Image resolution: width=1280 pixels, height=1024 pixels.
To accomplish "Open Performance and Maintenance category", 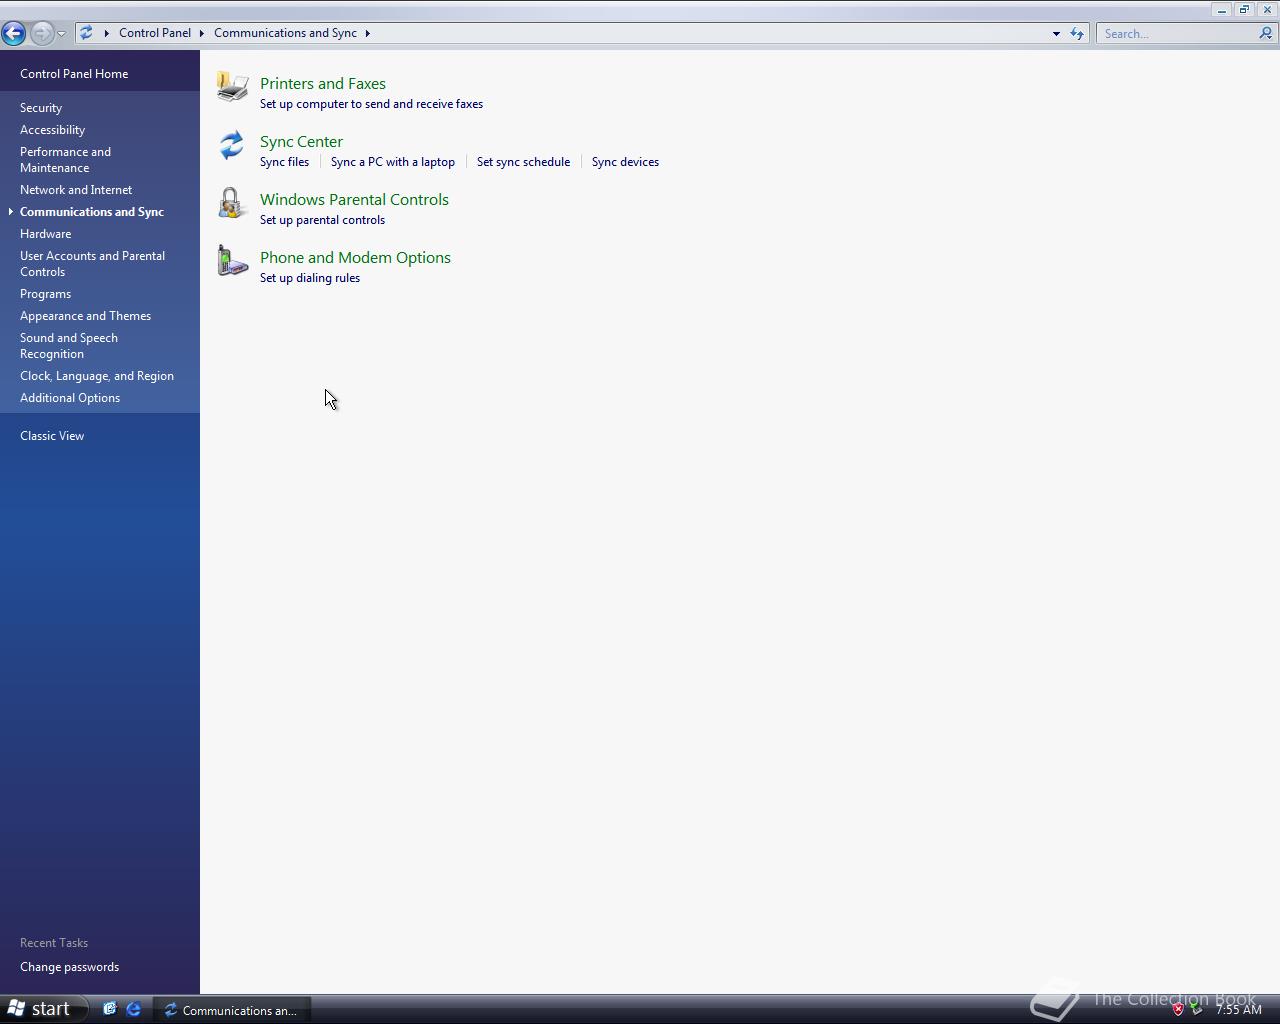I will (x=65, y=160).
